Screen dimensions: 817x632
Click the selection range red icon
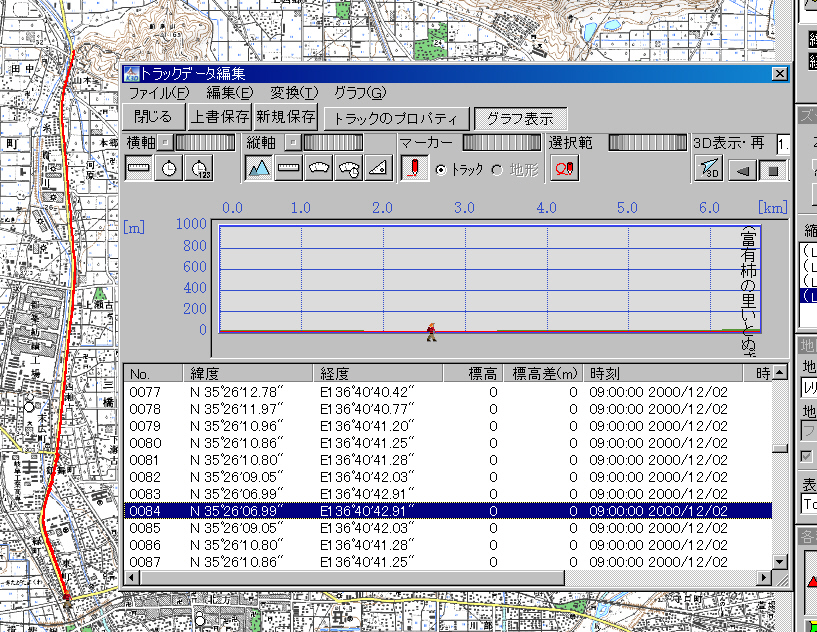[x=564, y=169]
